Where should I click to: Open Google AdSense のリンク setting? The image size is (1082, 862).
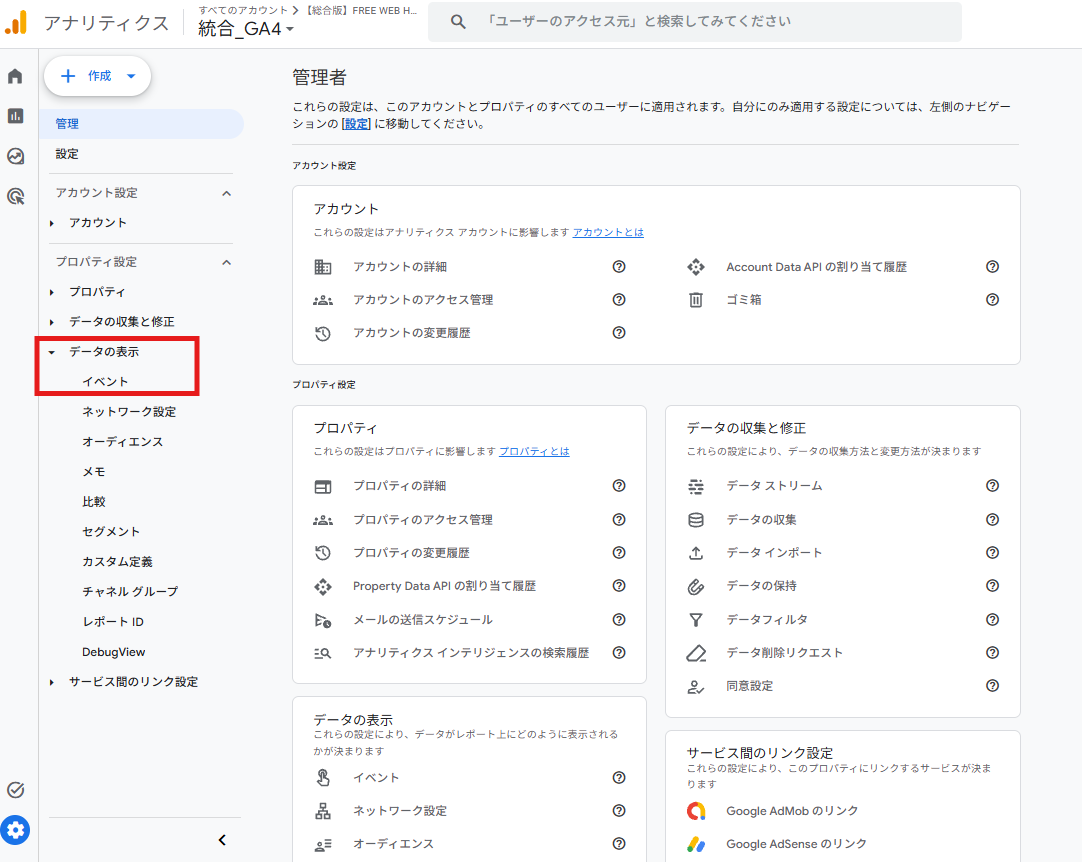796,844
